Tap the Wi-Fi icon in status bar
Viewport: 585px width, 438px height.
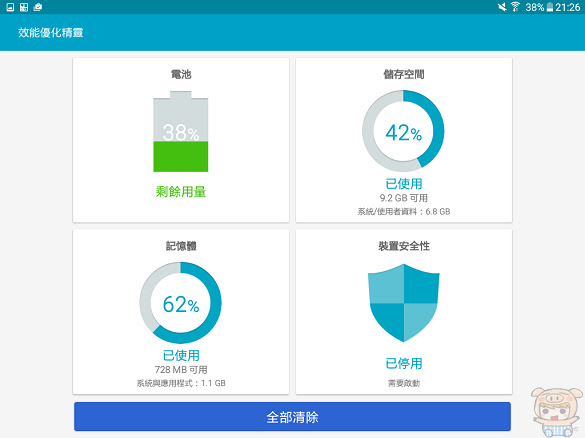[x=515, y=7]
